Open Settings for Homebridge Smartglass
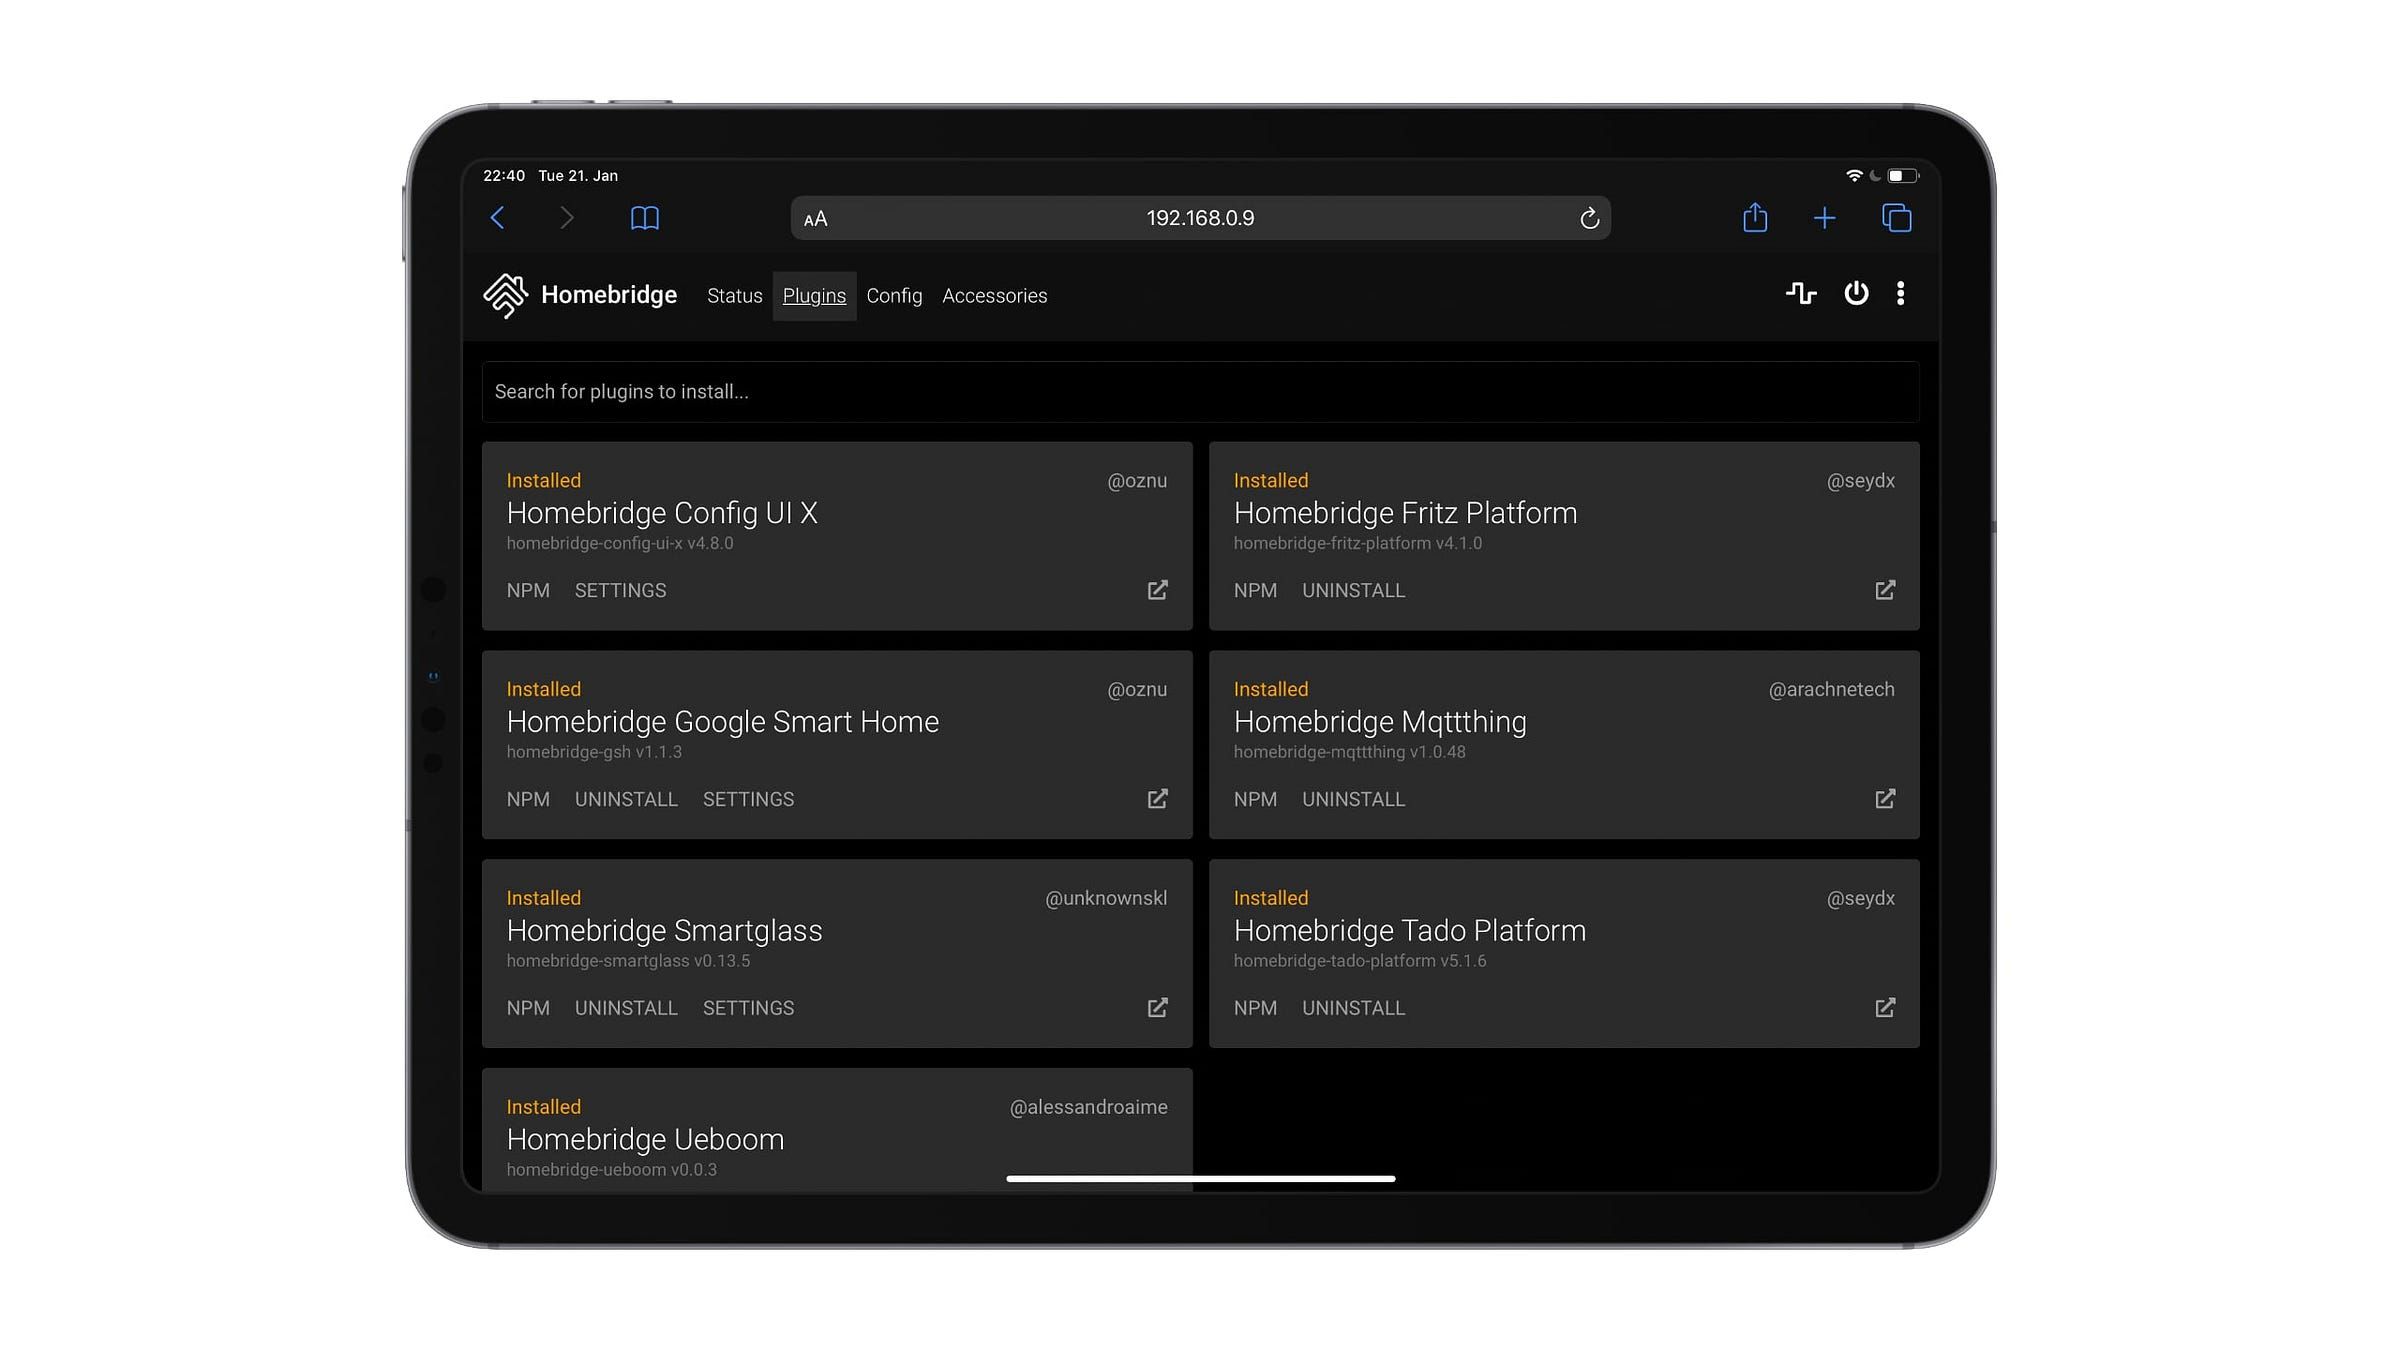The height and width of the screenshot is (1350, 2400). (x=748, y=1009)
